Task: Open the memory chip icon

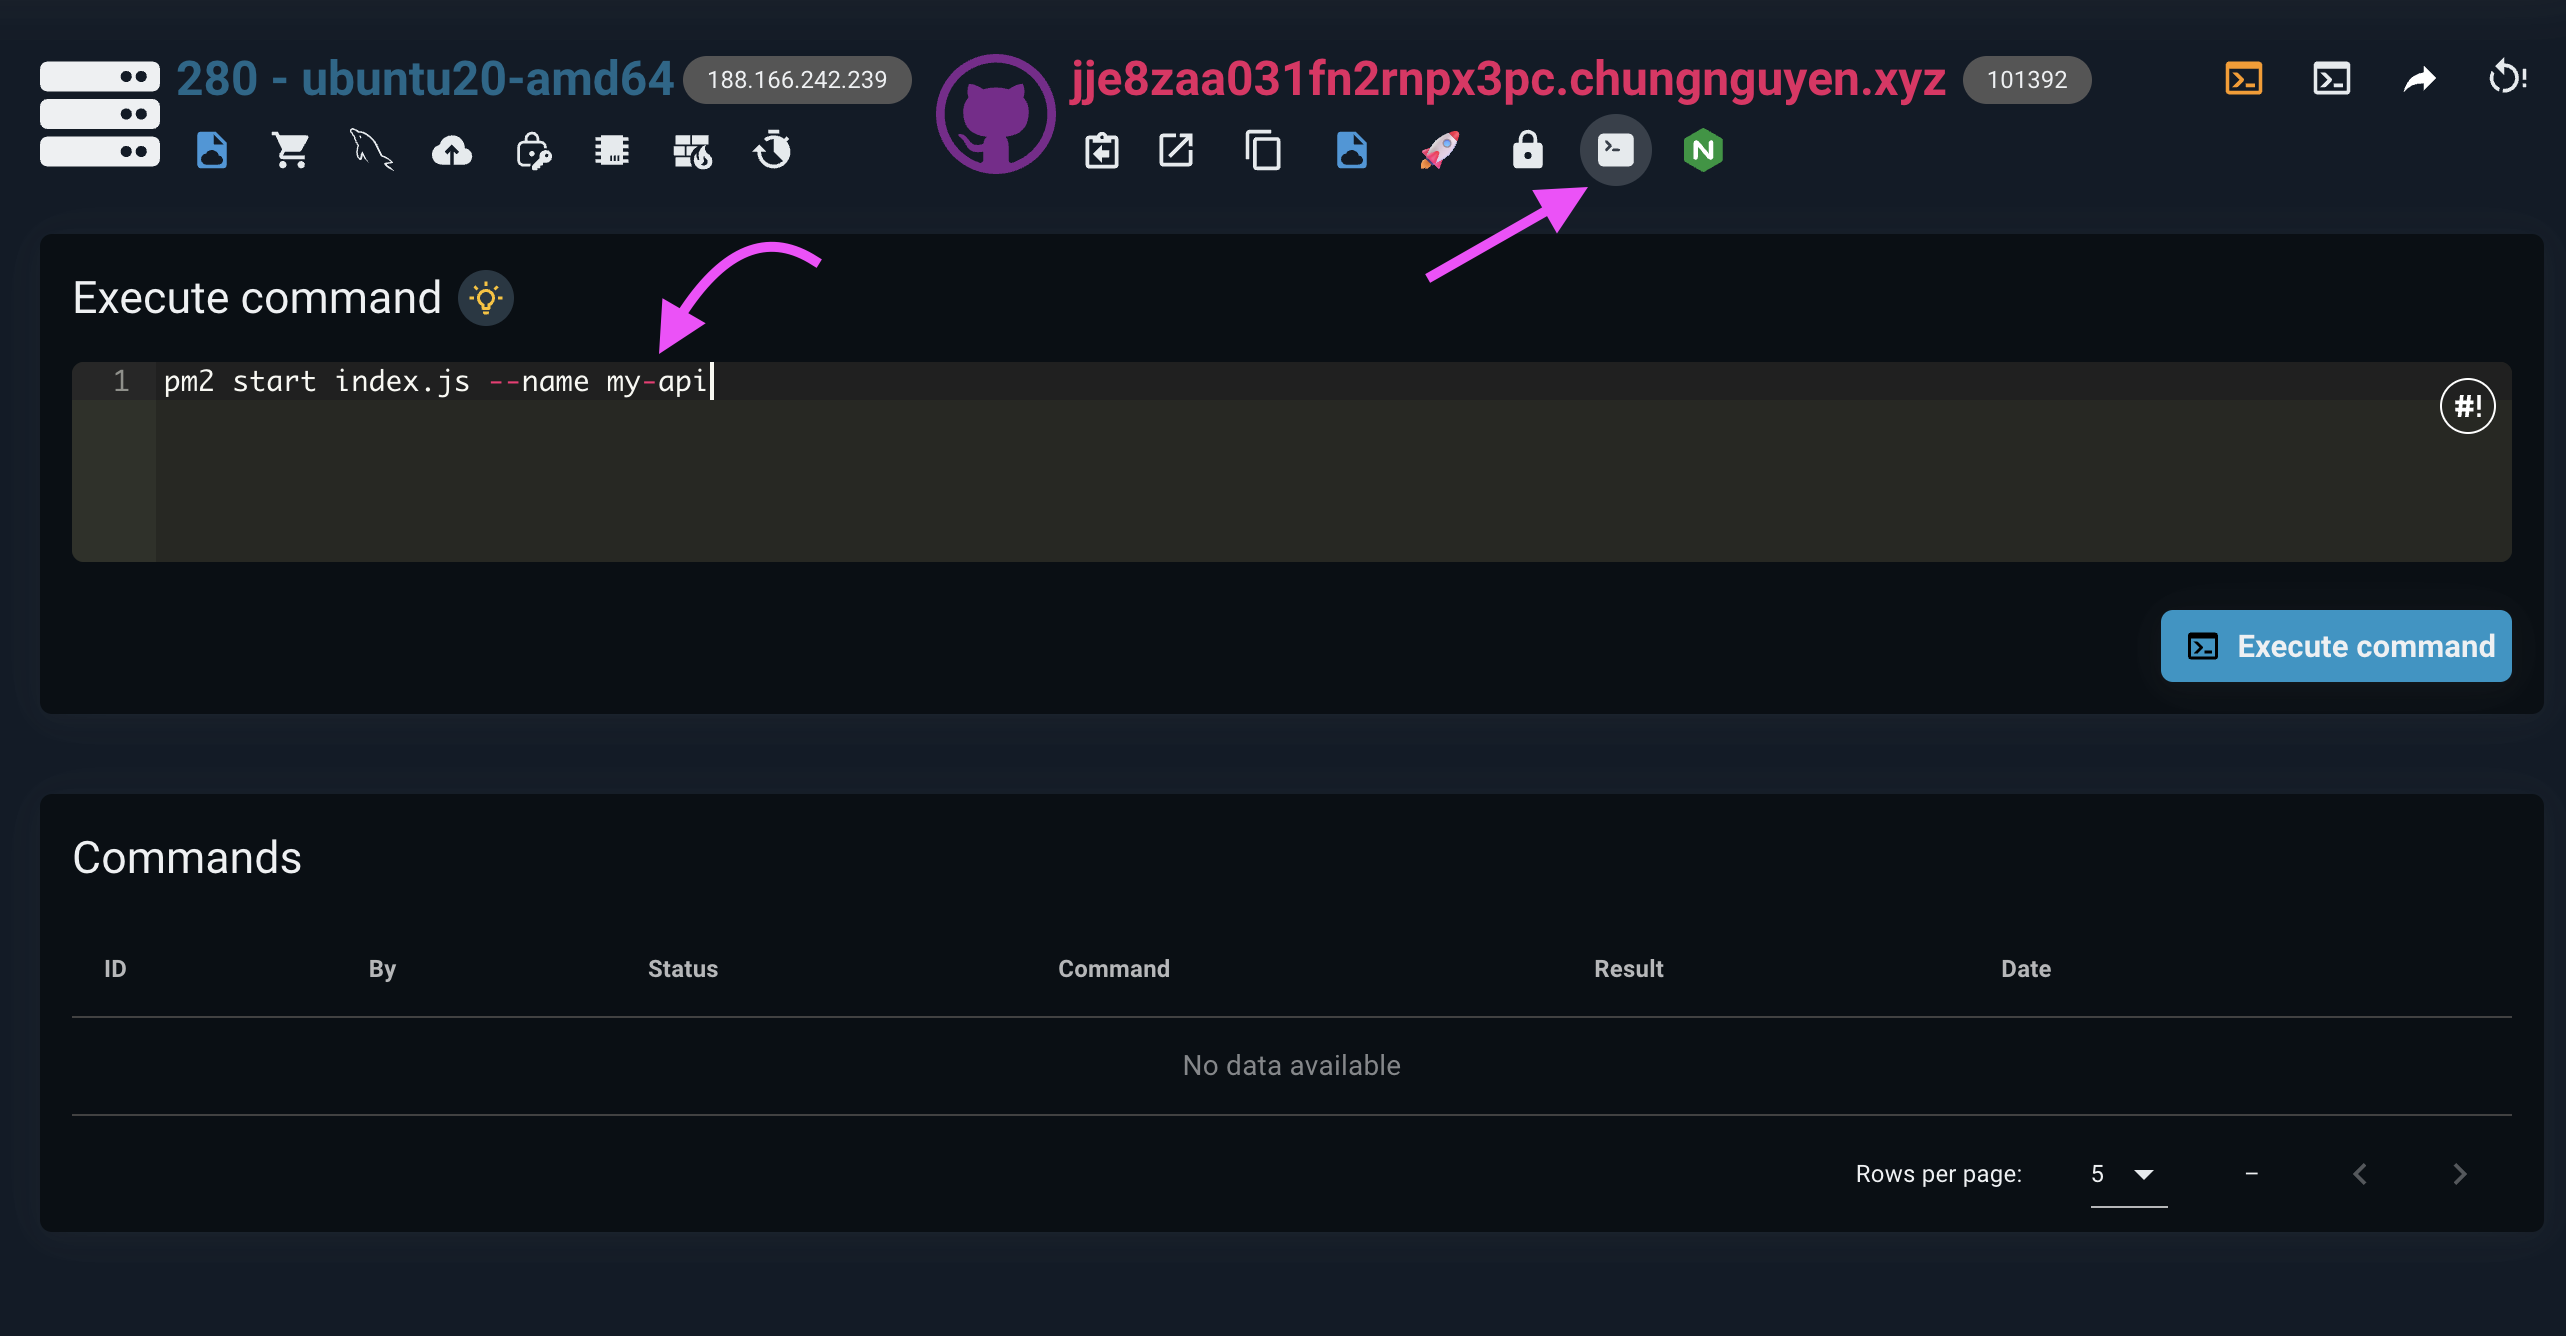Action: click(x=611, y=151)
